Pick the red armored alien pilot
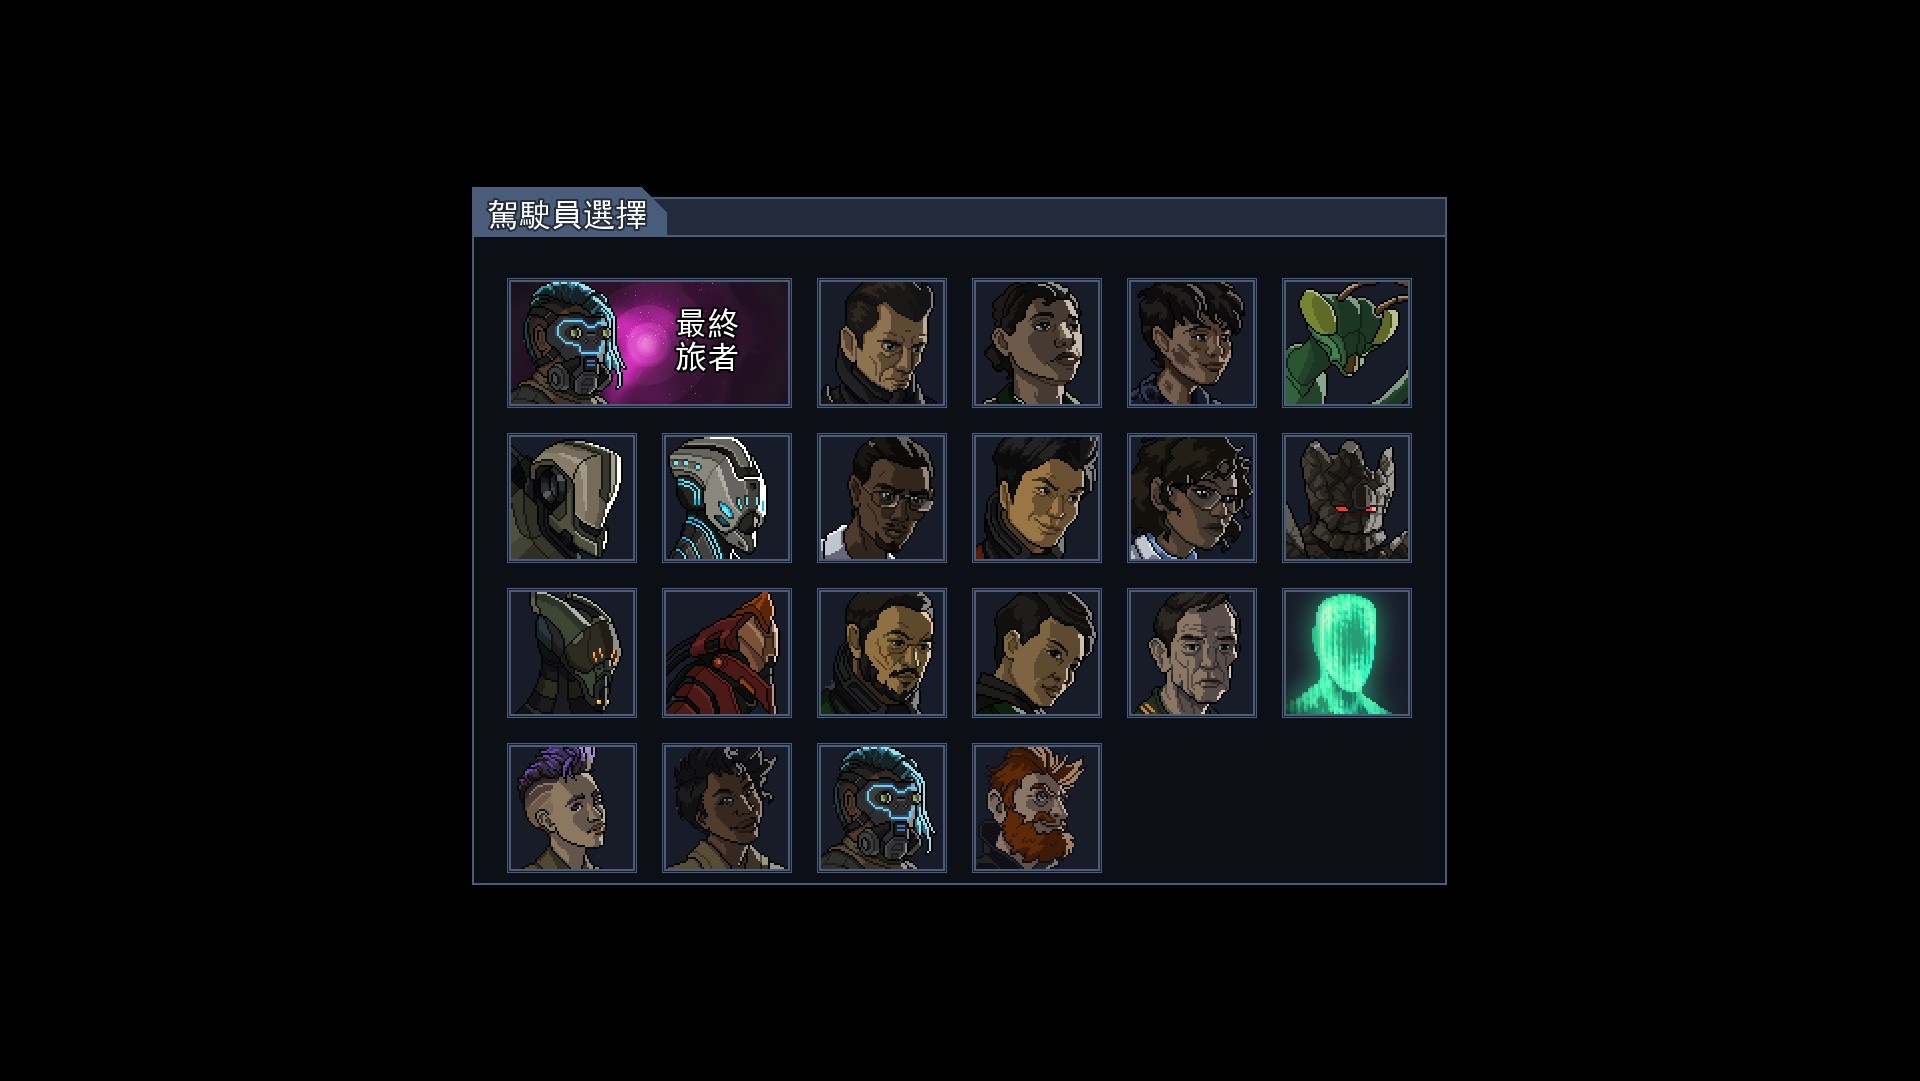 tap(727, 653)
